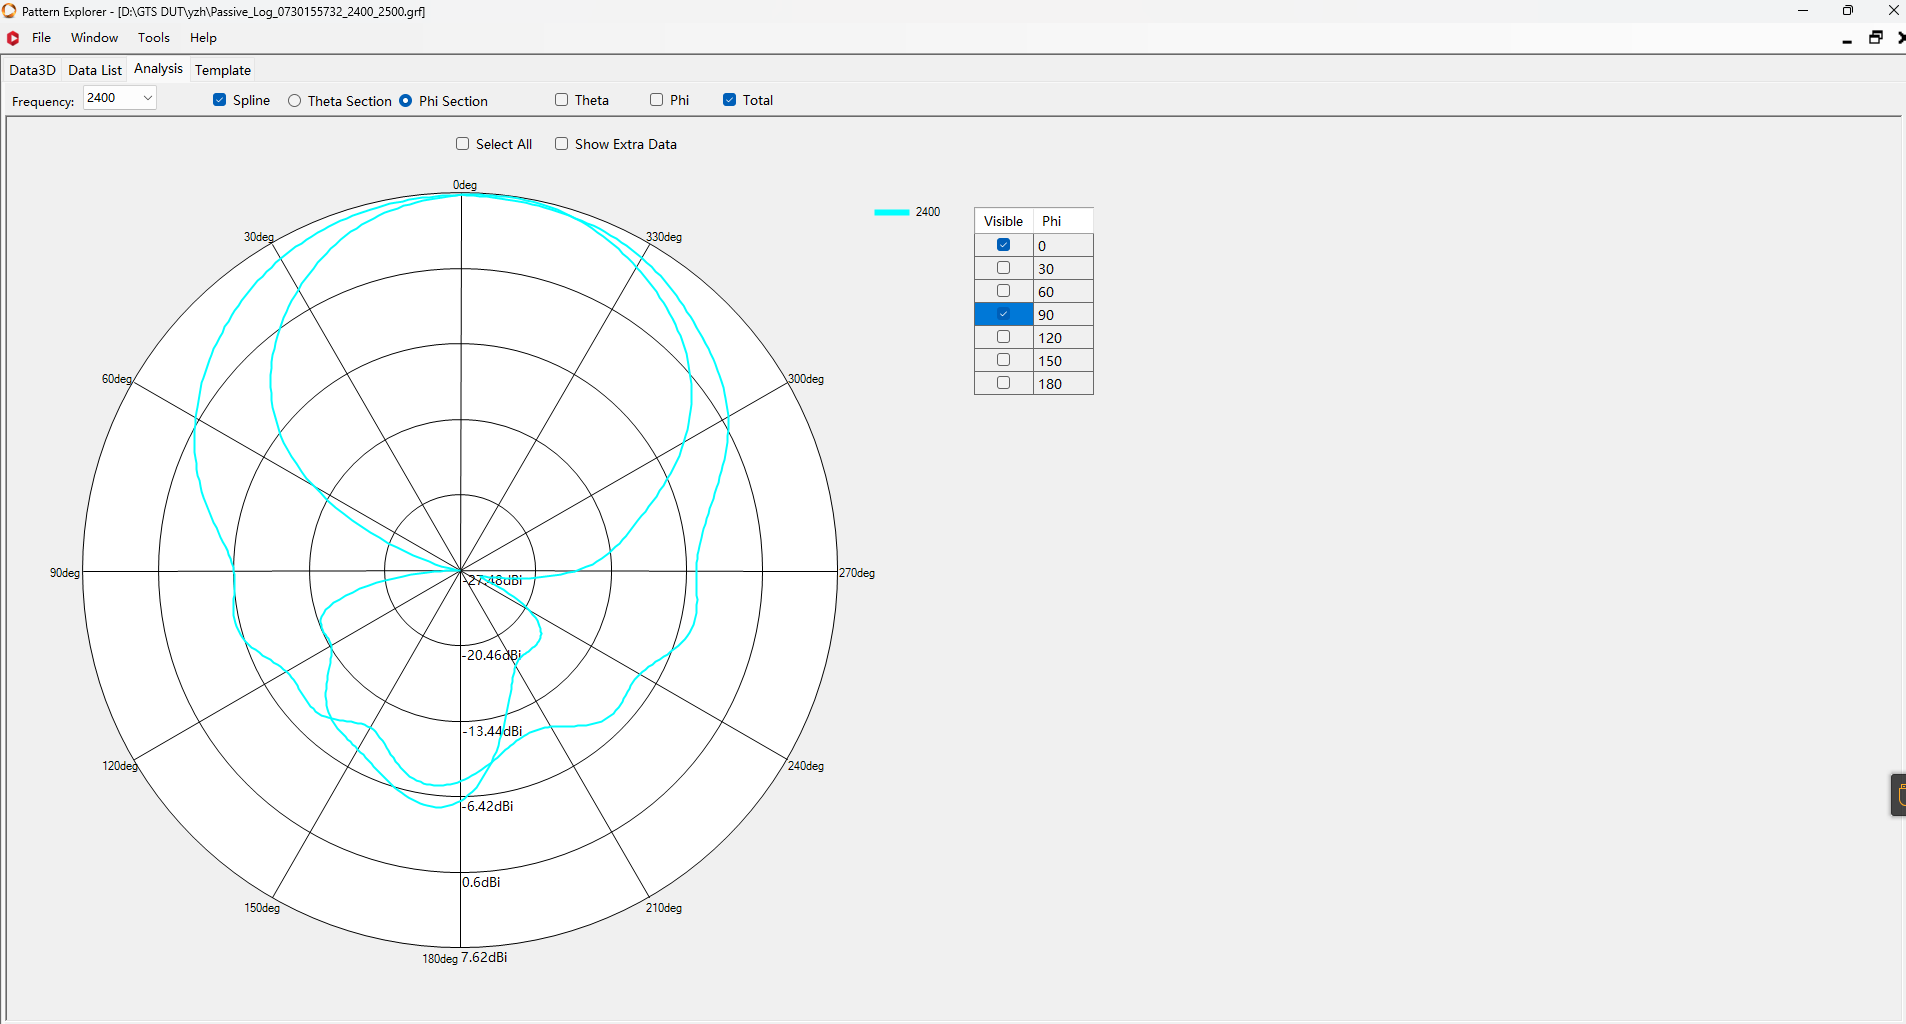
Task: Select the Phi Section radio button
Action: tap(406, 101)
